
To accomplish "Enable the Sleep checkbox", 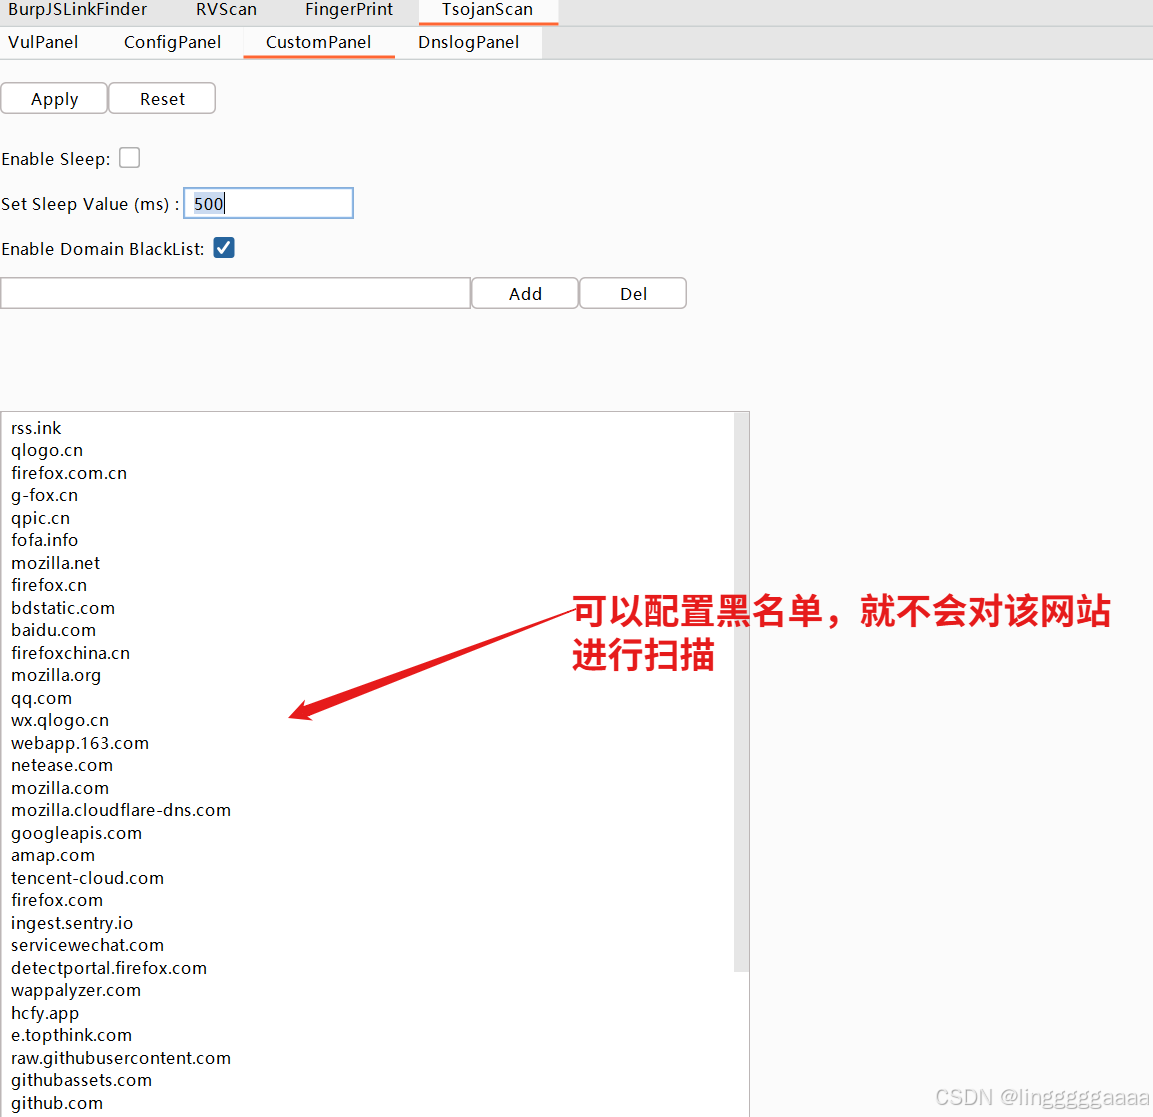I will tap(129, 157).
